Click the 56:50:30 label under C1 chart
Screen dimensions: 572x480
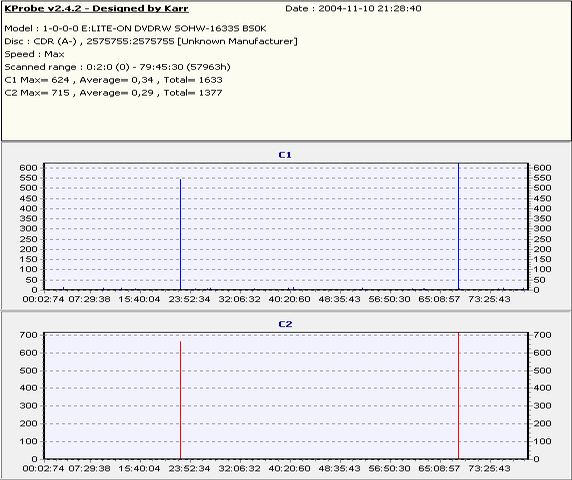tap(390, 299)
